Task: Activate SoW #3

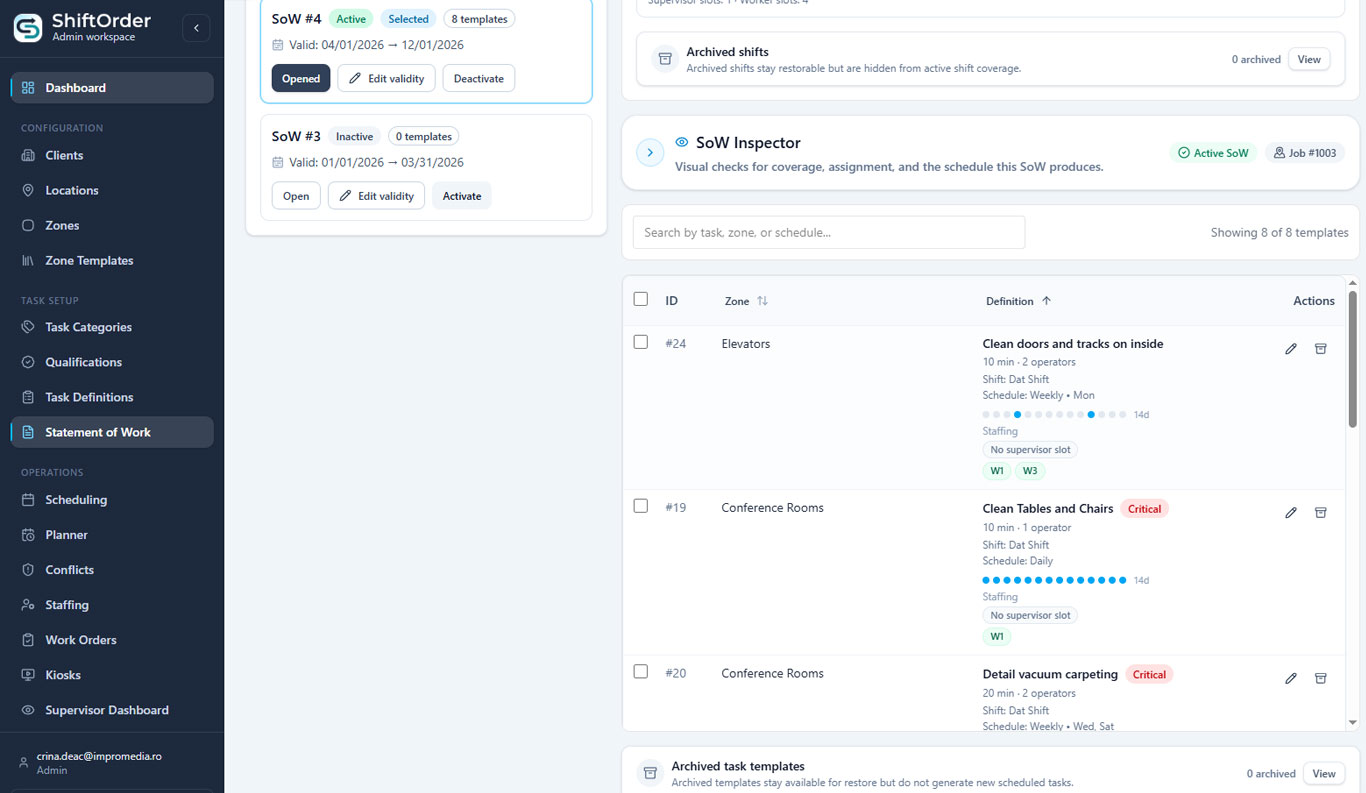Action: pos(462,196)
